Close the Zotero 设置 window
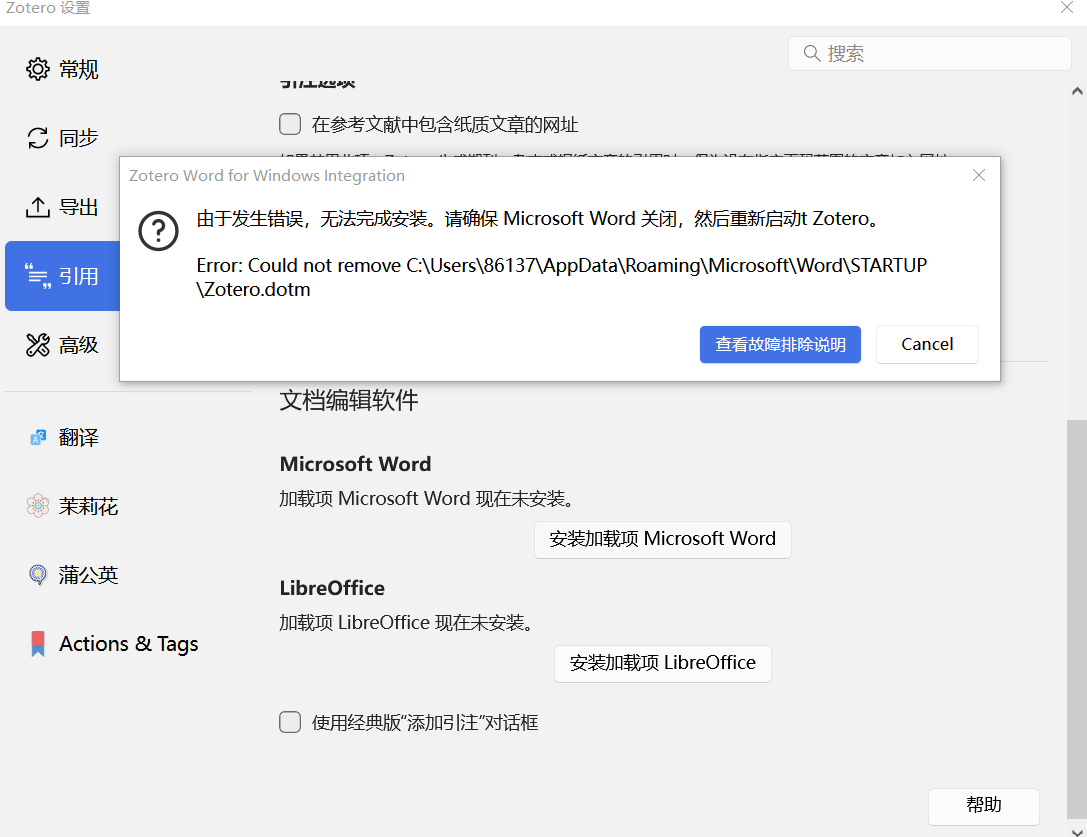This screenshot has height=837, width=1087. click(x=1066, y=8)
